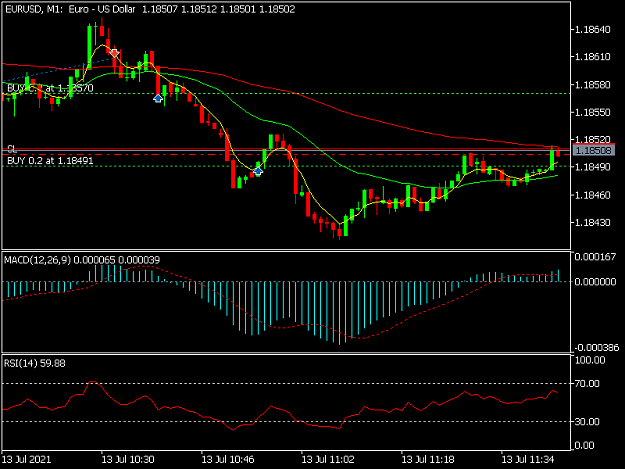Click the '13 Jul 10:30' time axis label
Viewport: 625px width, 469px height.
128,459
